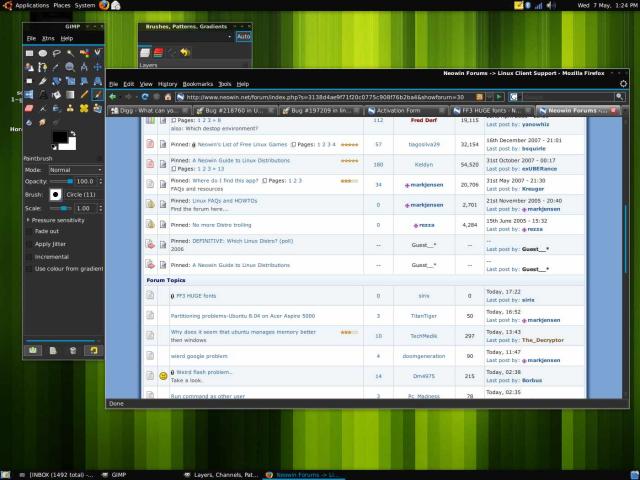Open the 'FF3 HUGE fonts' topic link

coord(196,296)
